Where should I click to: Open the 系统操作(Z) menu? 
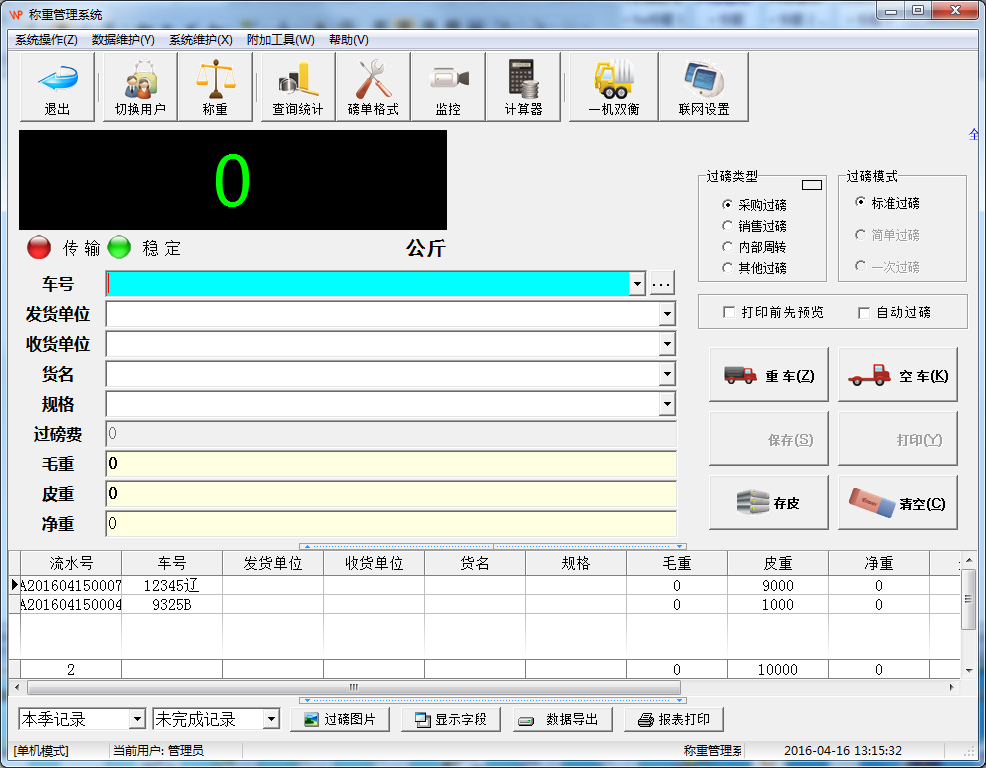pos(46,40)
